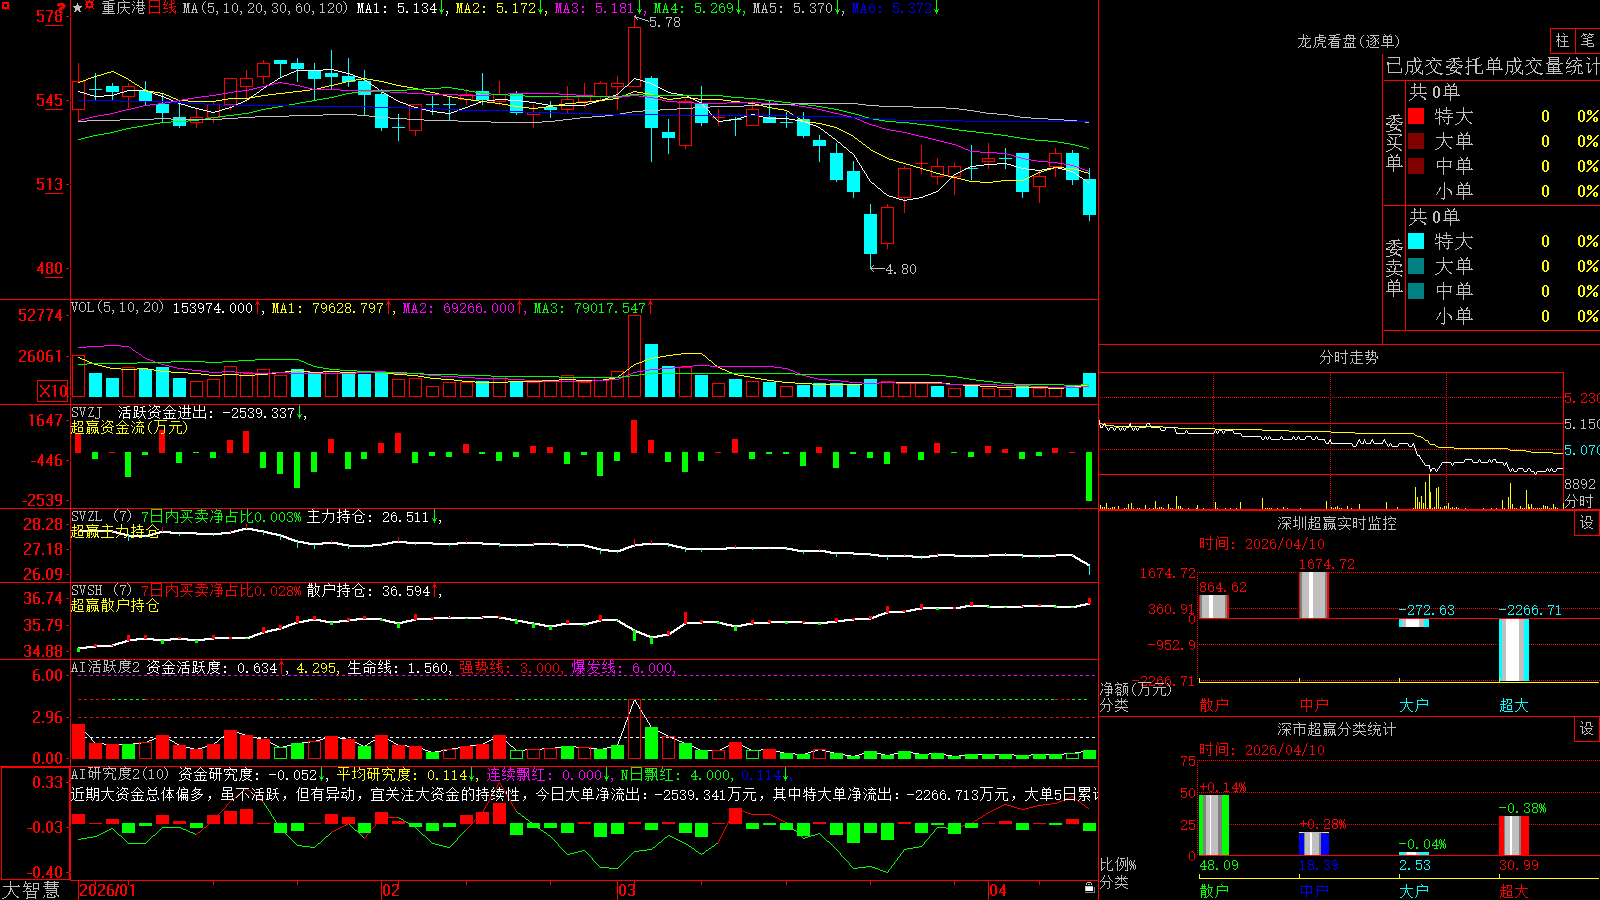Click the 03 month marker on the time axis
Image resolution: width=1600 pixels, height=900 pixels.
click(x=627, y=890)
